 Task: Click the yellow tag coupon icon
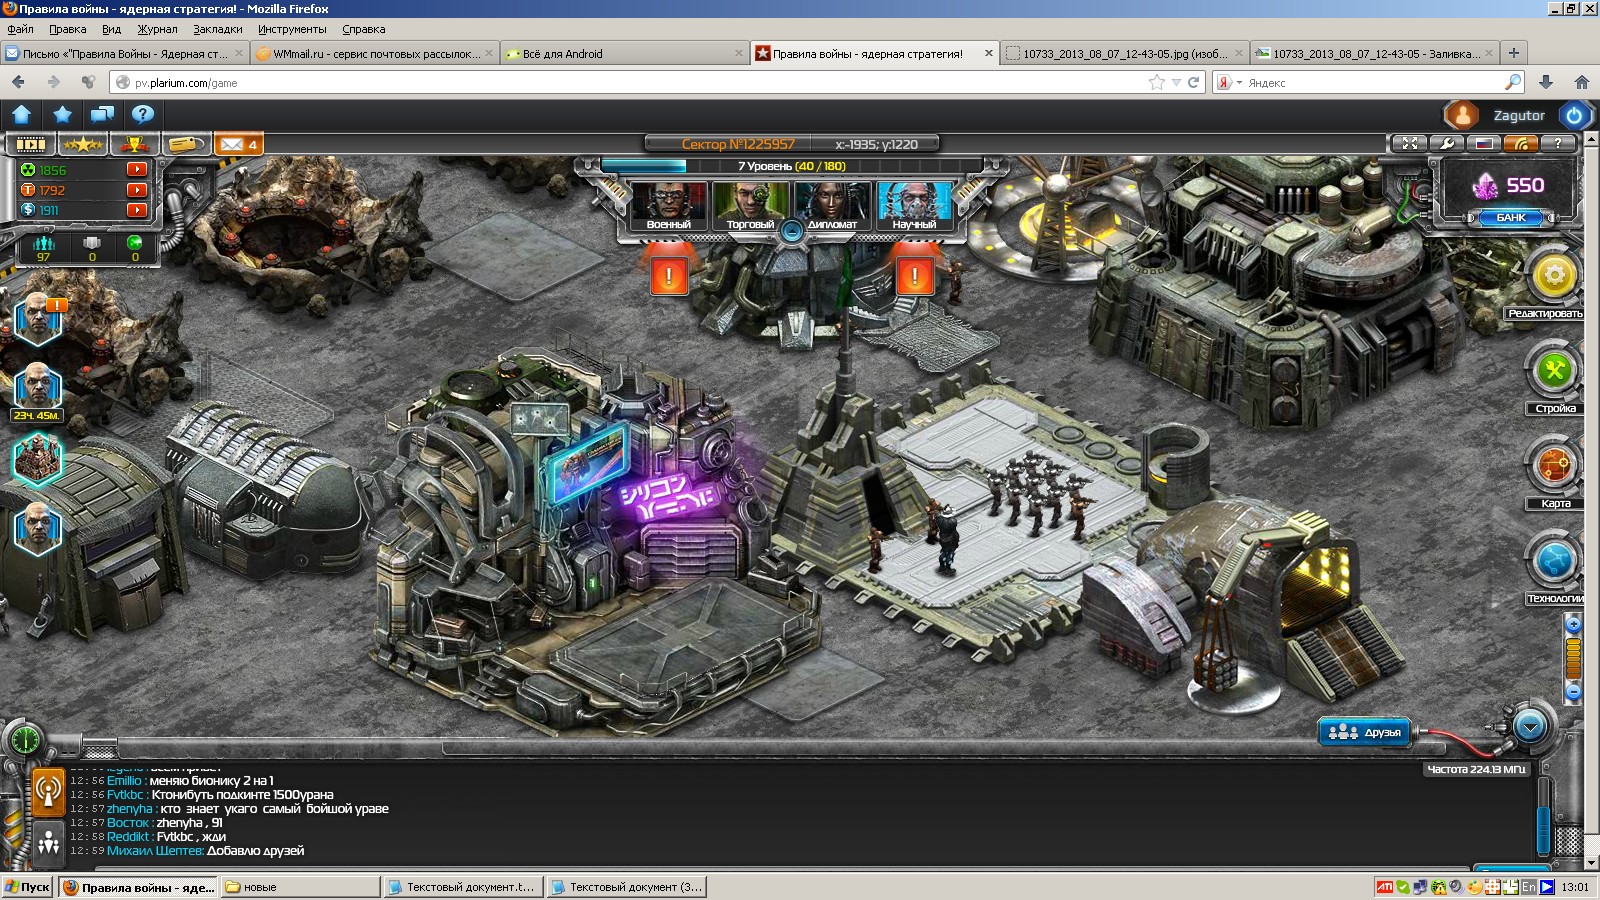(186, 145)
